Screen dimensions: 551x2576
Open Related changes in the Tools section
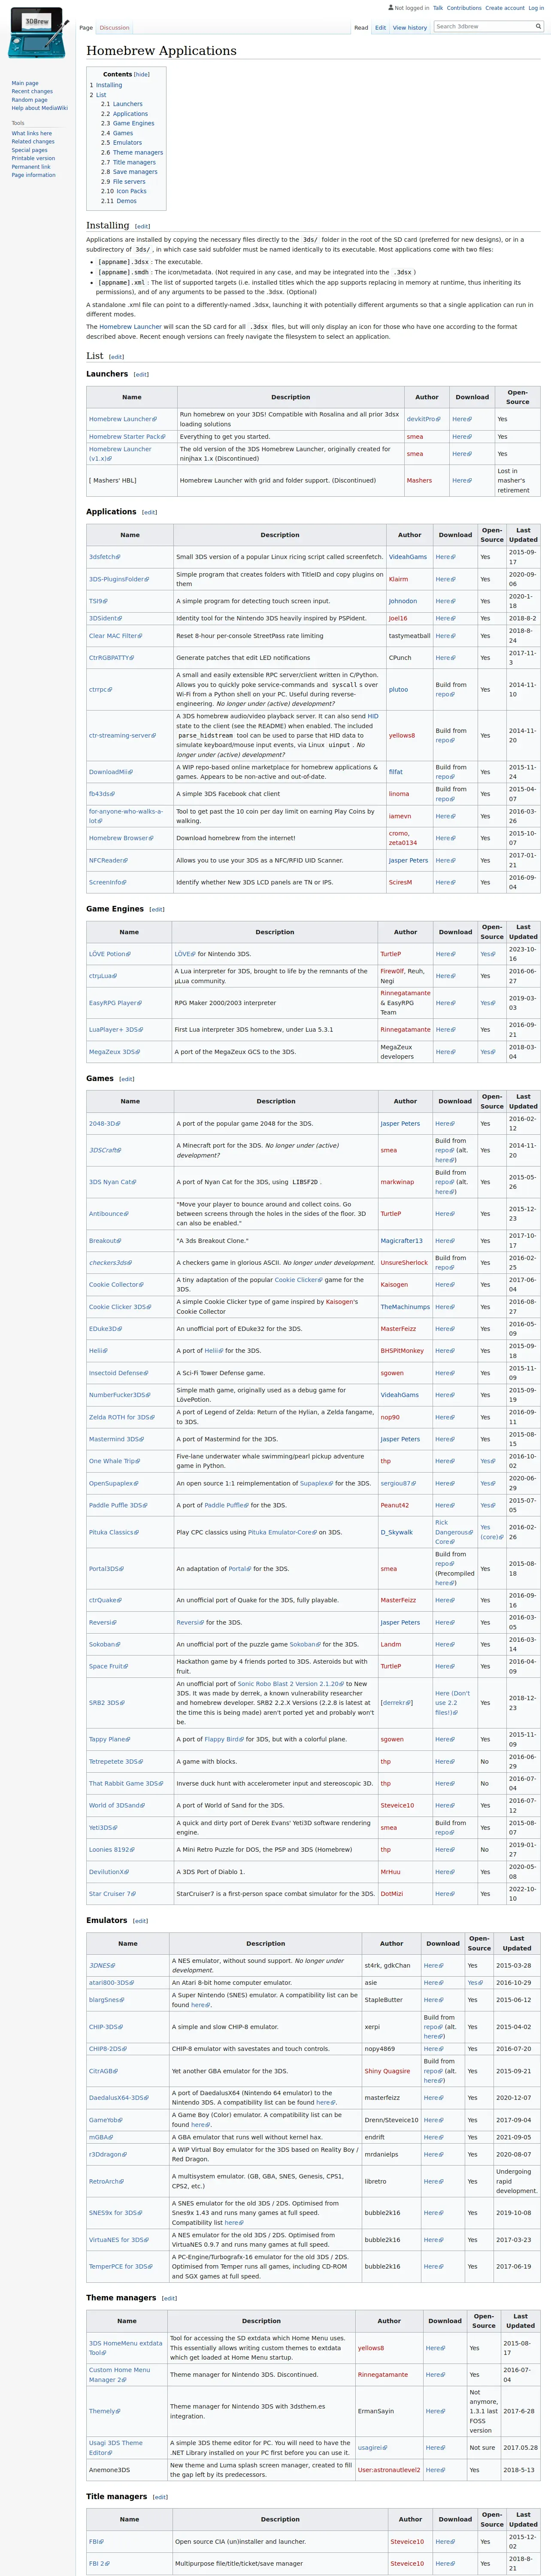point(33,142)
